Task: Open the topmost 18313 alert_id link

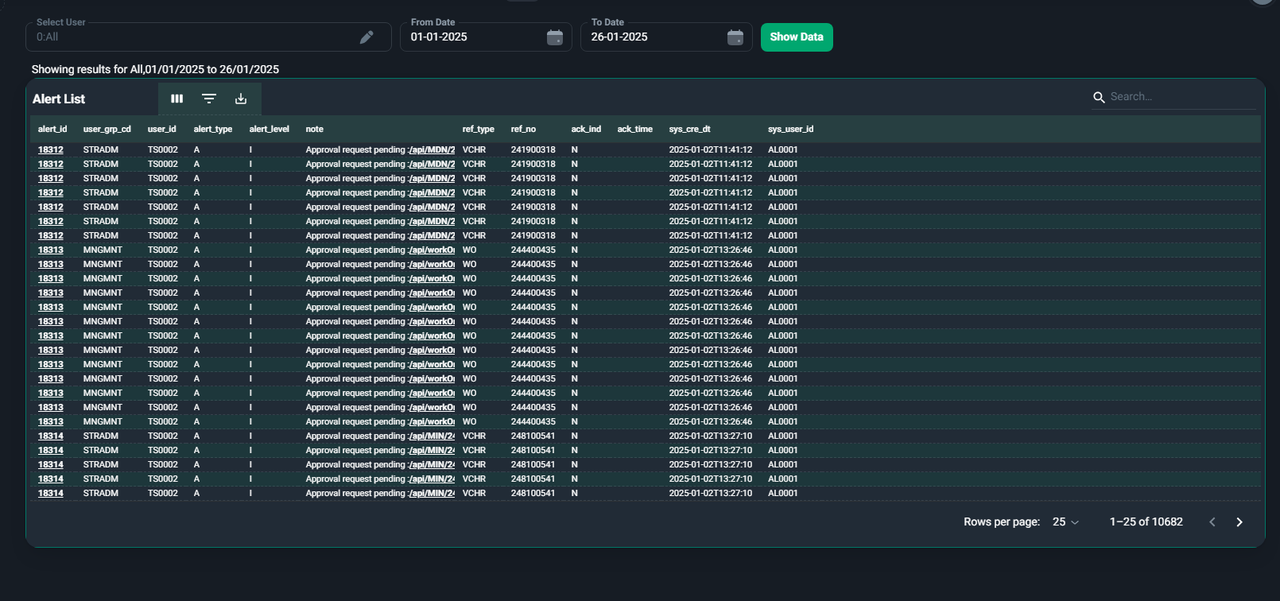Action: (51, 250)
